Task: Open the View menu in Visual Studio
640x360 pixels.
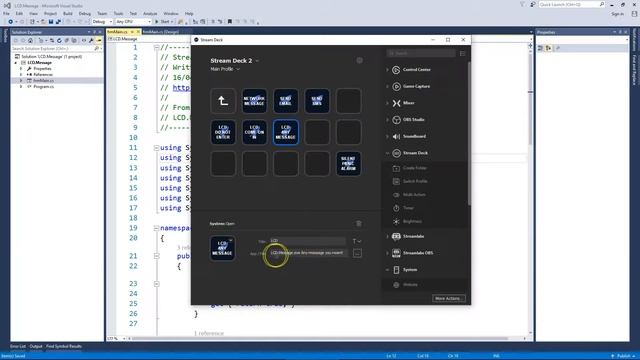Action: [33, 13]
